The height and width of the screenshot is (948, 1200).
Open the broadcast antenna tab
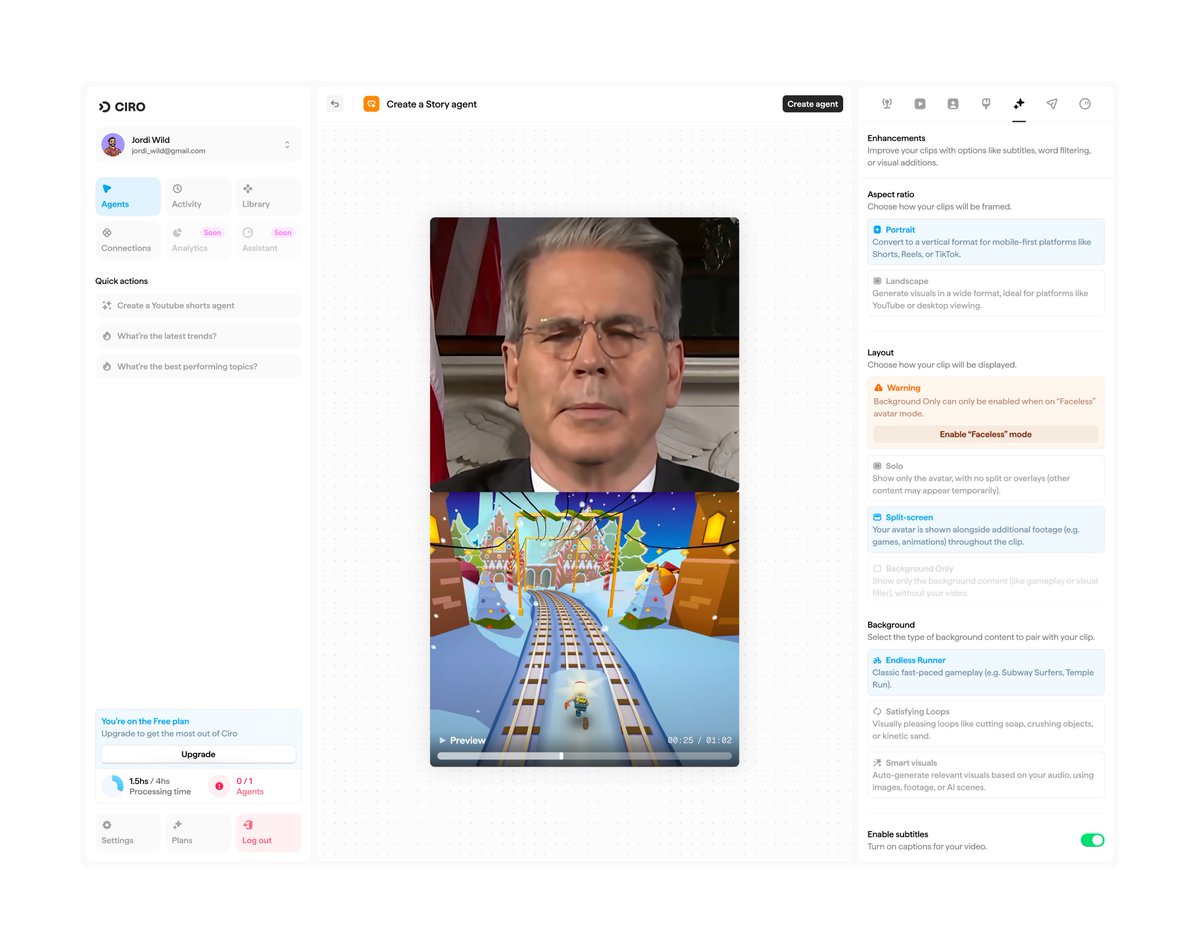click(887, 104)
